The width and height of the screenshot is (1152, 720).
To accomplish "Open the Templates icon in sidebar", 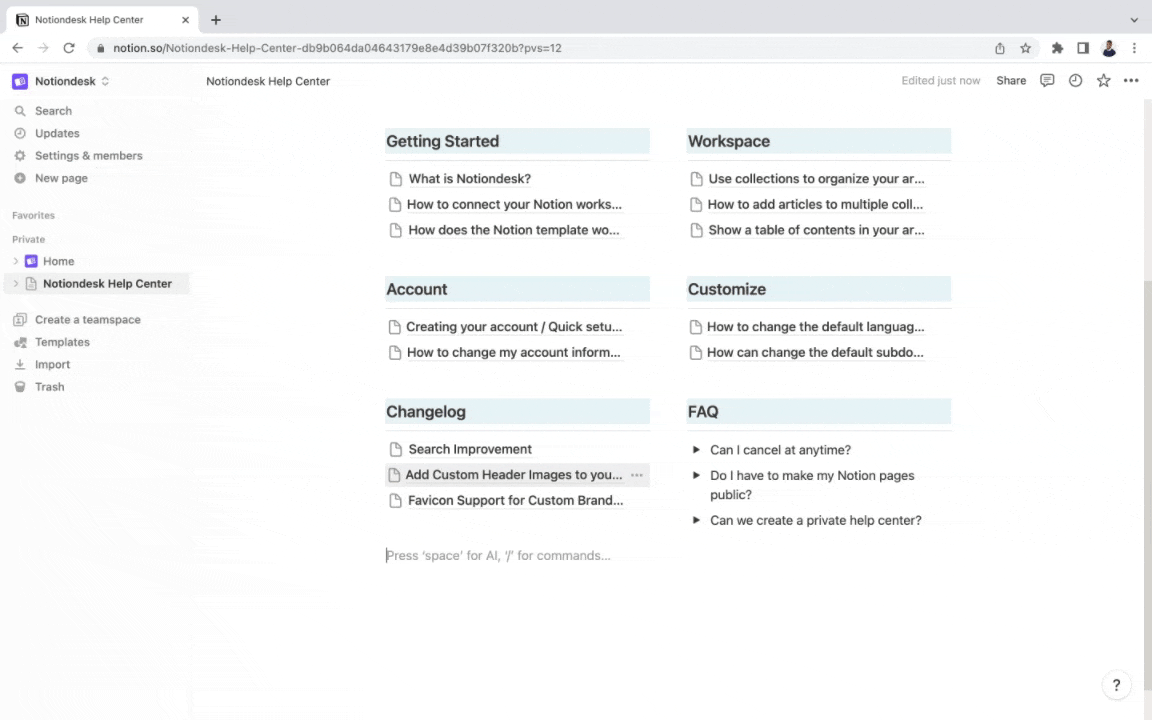I will pos(20,342).
